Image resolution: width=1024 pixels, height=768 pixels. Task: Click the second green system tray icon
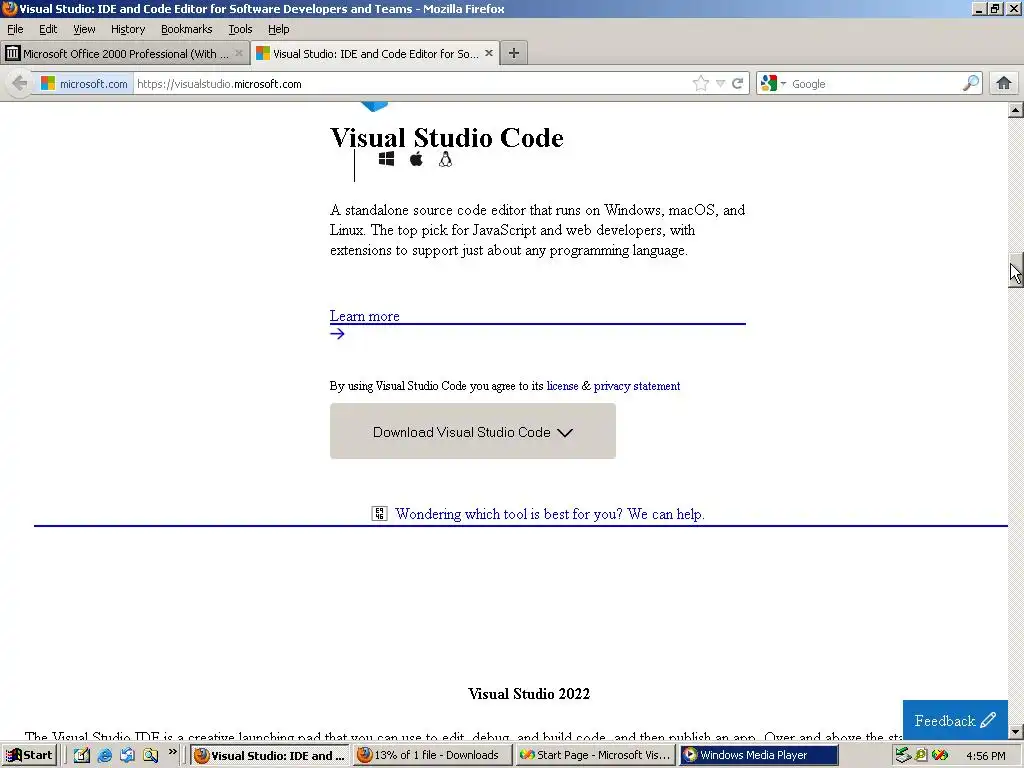(921, 755)
